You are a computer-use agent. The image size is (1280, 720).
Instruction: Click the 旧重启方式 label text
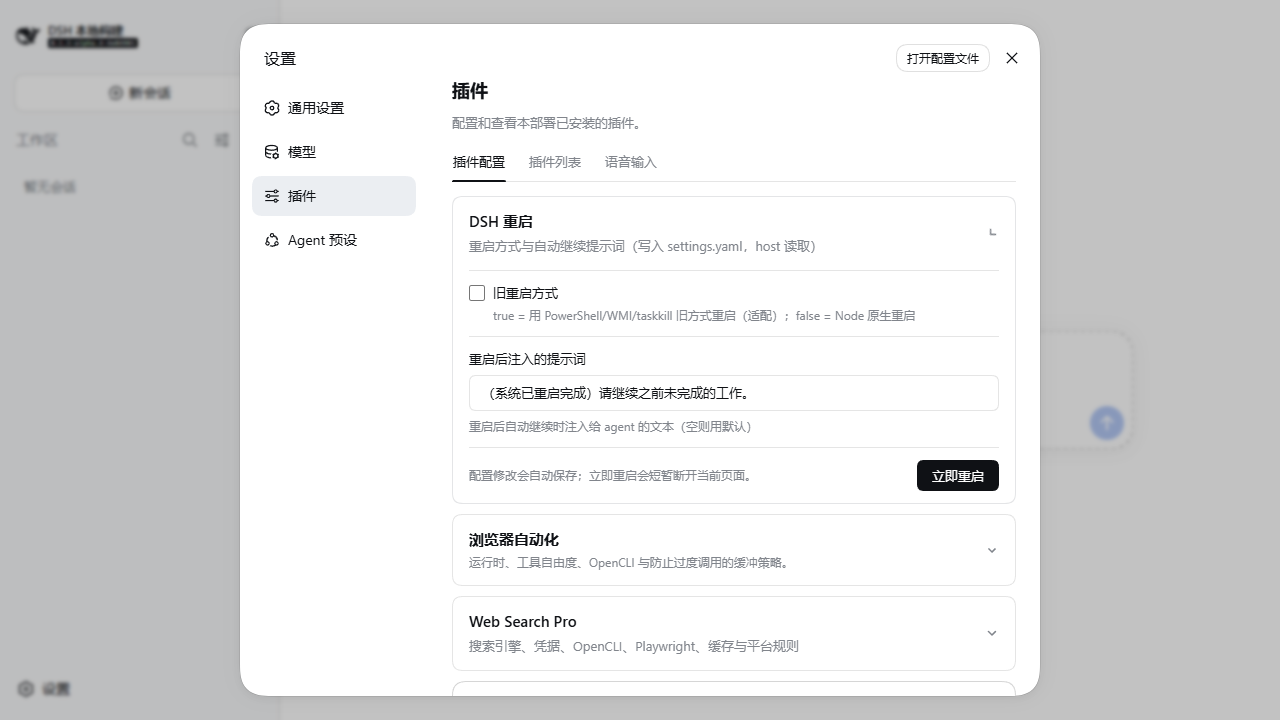[526, 293]
